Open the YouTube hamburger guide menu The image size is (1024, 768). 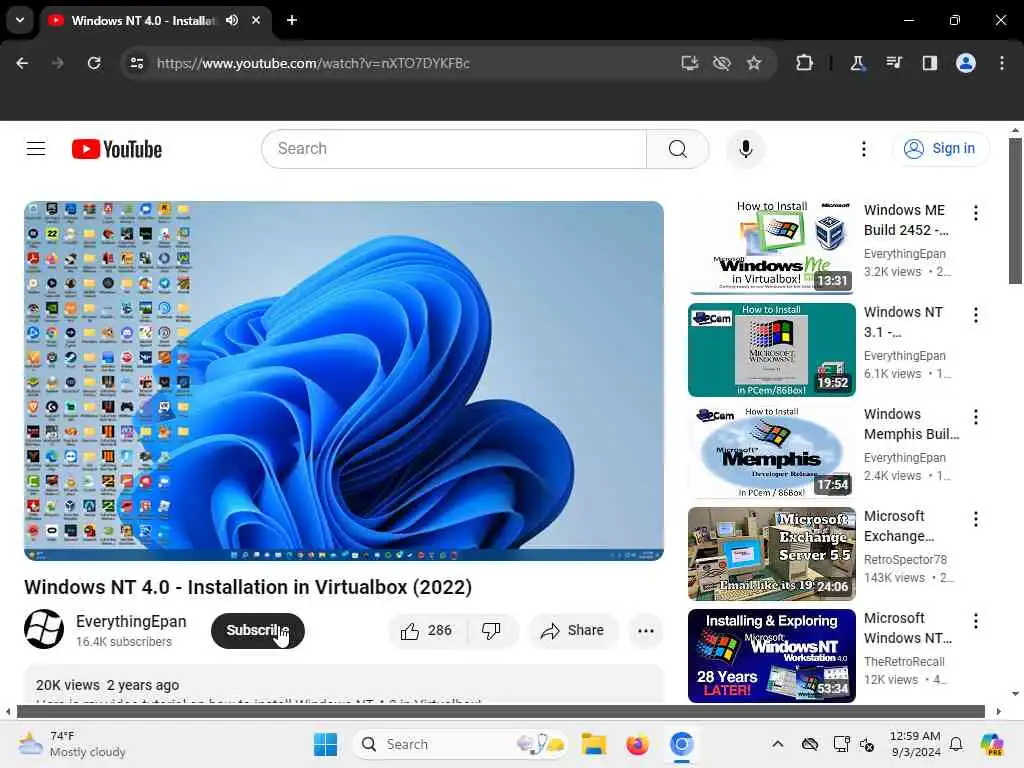(x=36, y=149)
